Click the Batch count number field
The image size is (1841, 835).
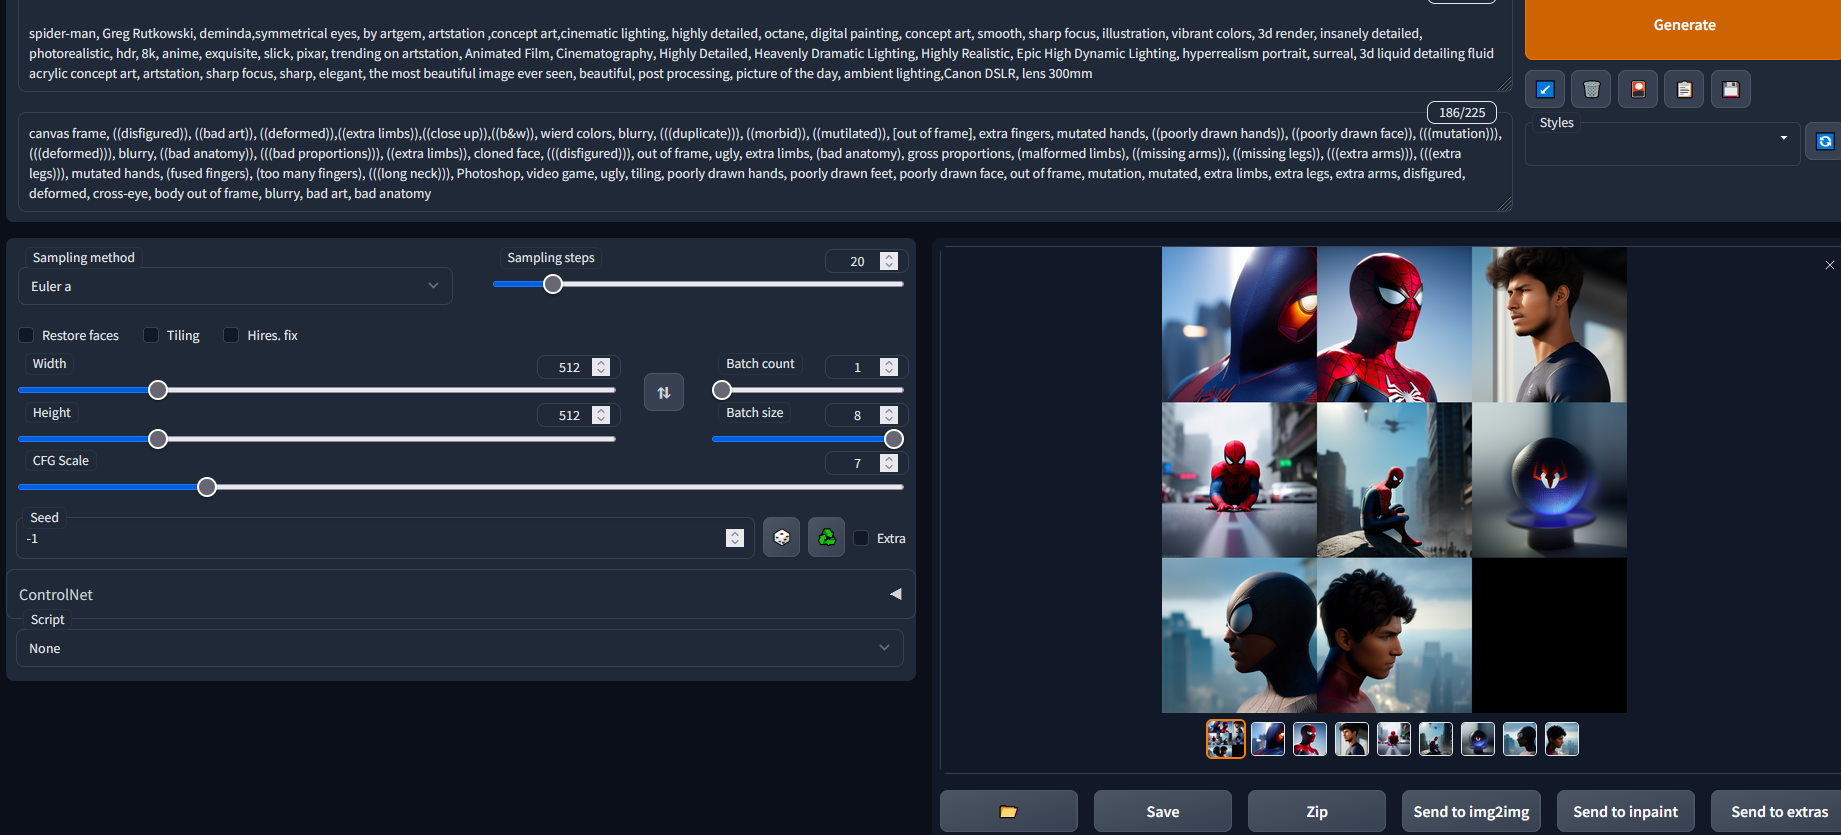click(865, 367)
